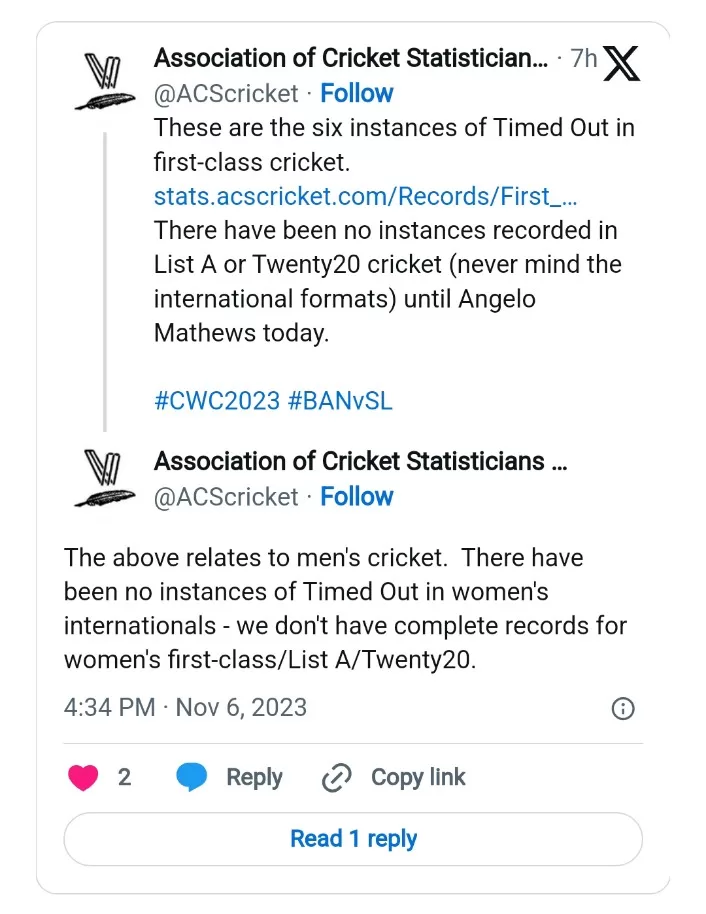Open stats.acscricket.com records link
This screenshot has height=914, width=706.
tap(366, 196)
